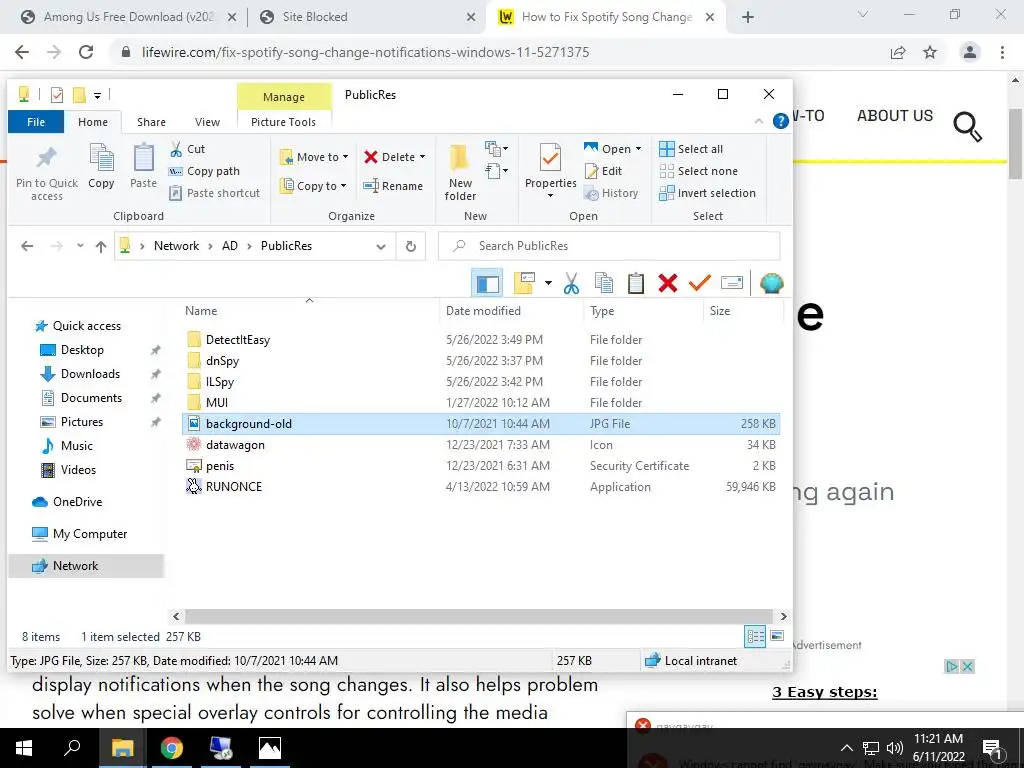Open Chrome from the taskbar
The height and width of the screenshot is (768, 1024).
tap(172, 748)
